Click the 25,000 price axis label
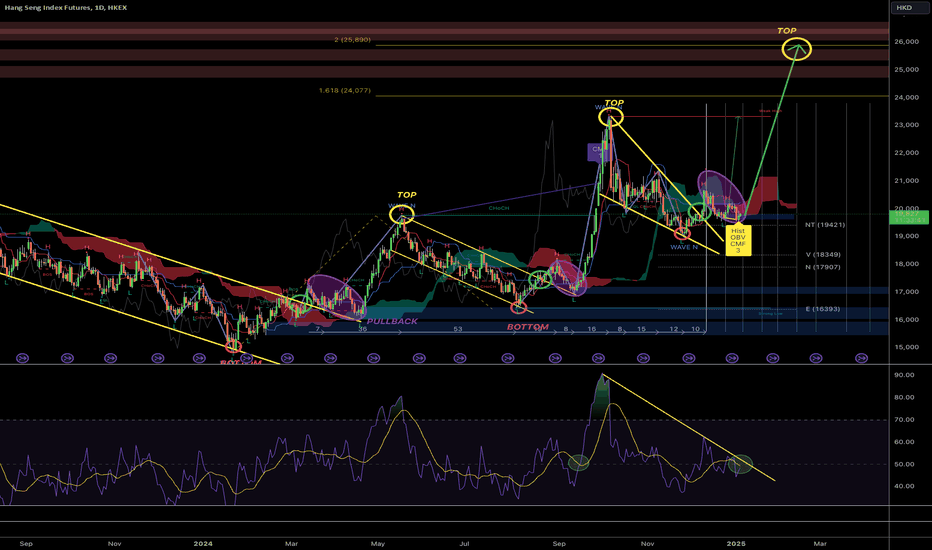 click(904, 70)
